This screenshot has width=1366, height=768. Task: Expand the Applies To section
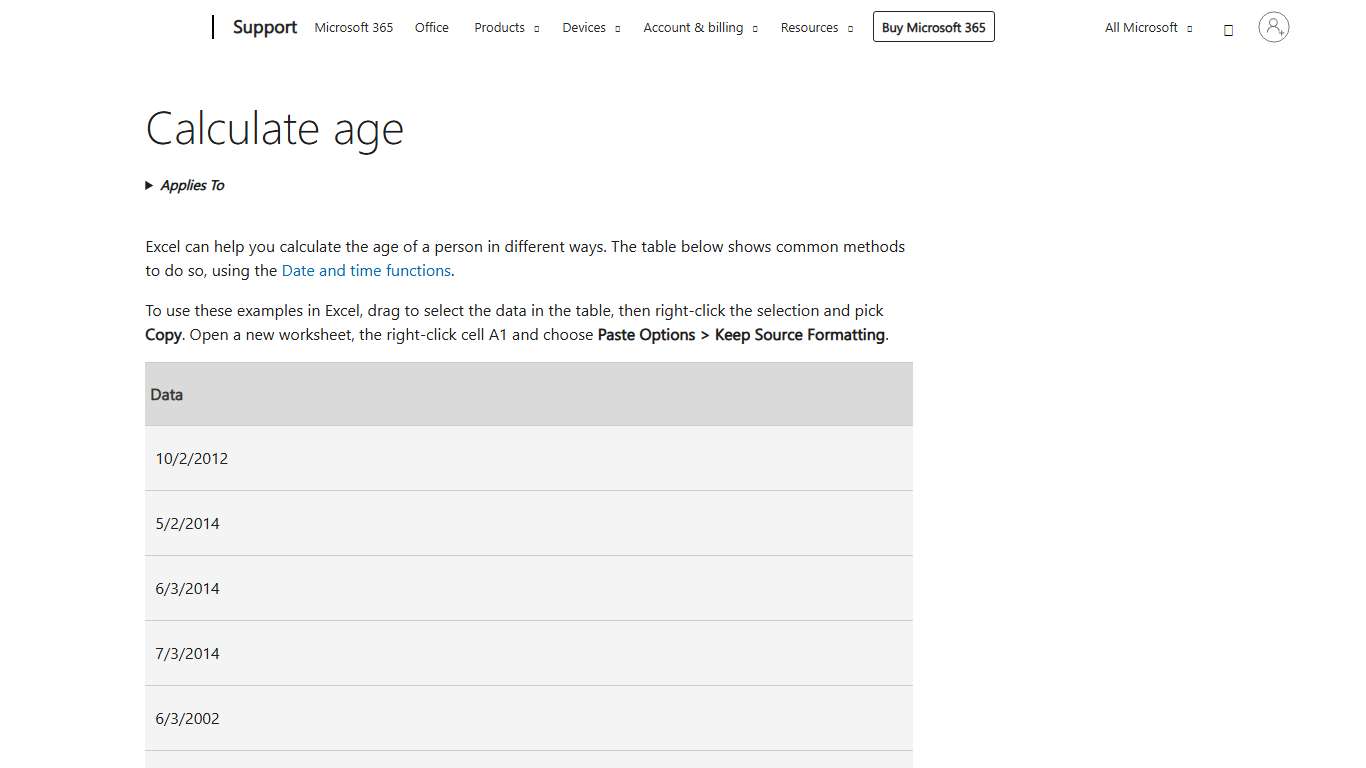click(x=185, y=185)
